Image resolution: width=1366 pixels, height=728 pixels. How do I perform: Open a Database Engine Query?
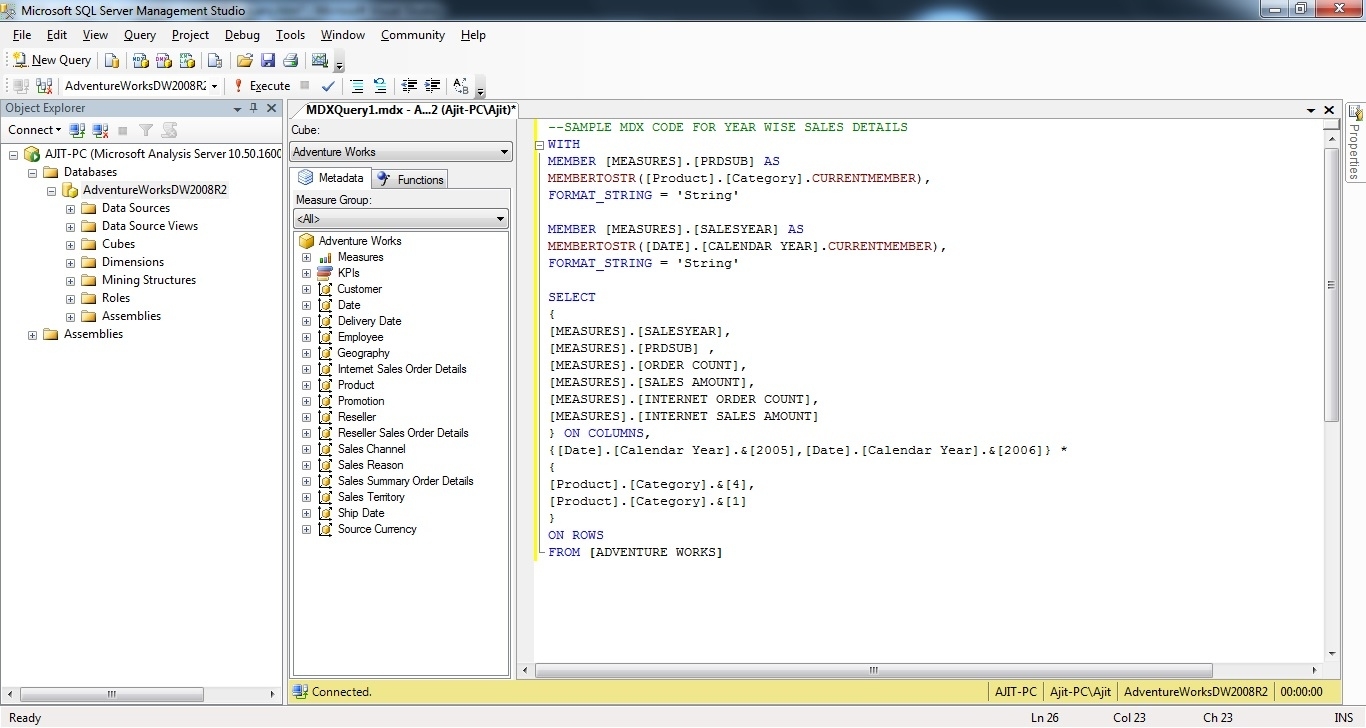tap(112, 60)
